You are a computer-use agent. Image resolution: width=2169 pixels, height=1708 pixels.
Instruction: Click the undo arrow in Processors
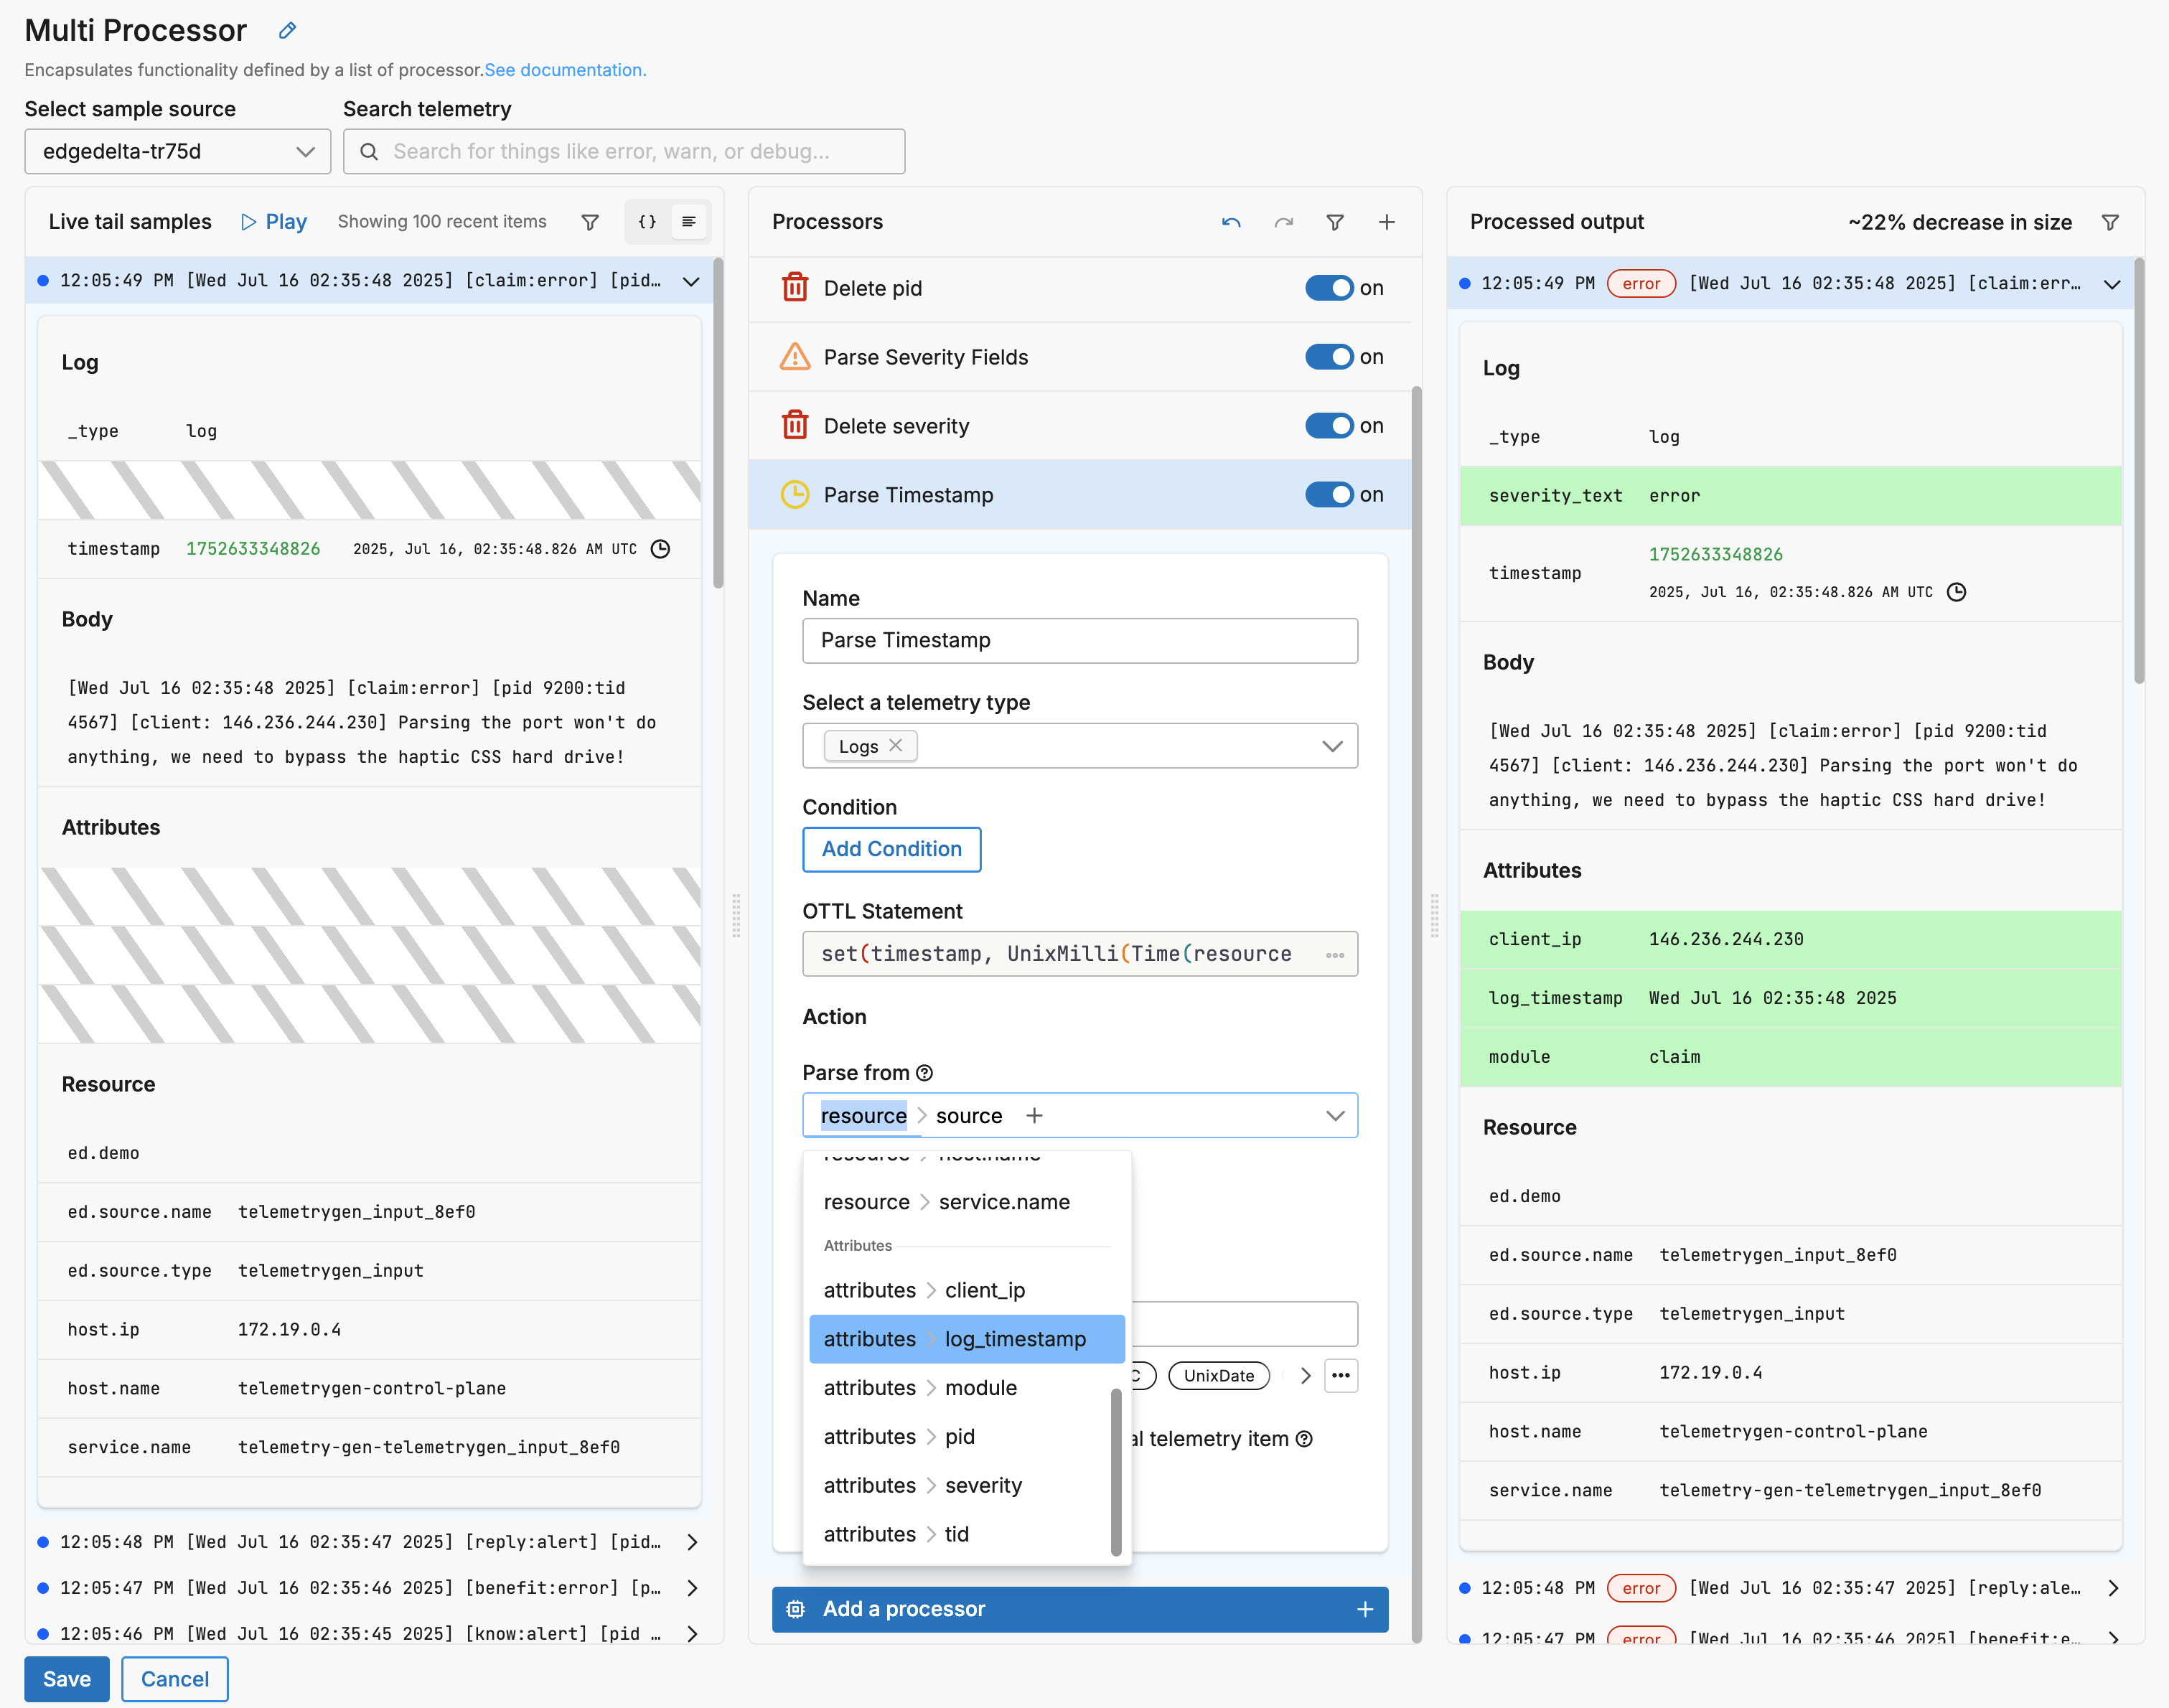[1231, 222]
